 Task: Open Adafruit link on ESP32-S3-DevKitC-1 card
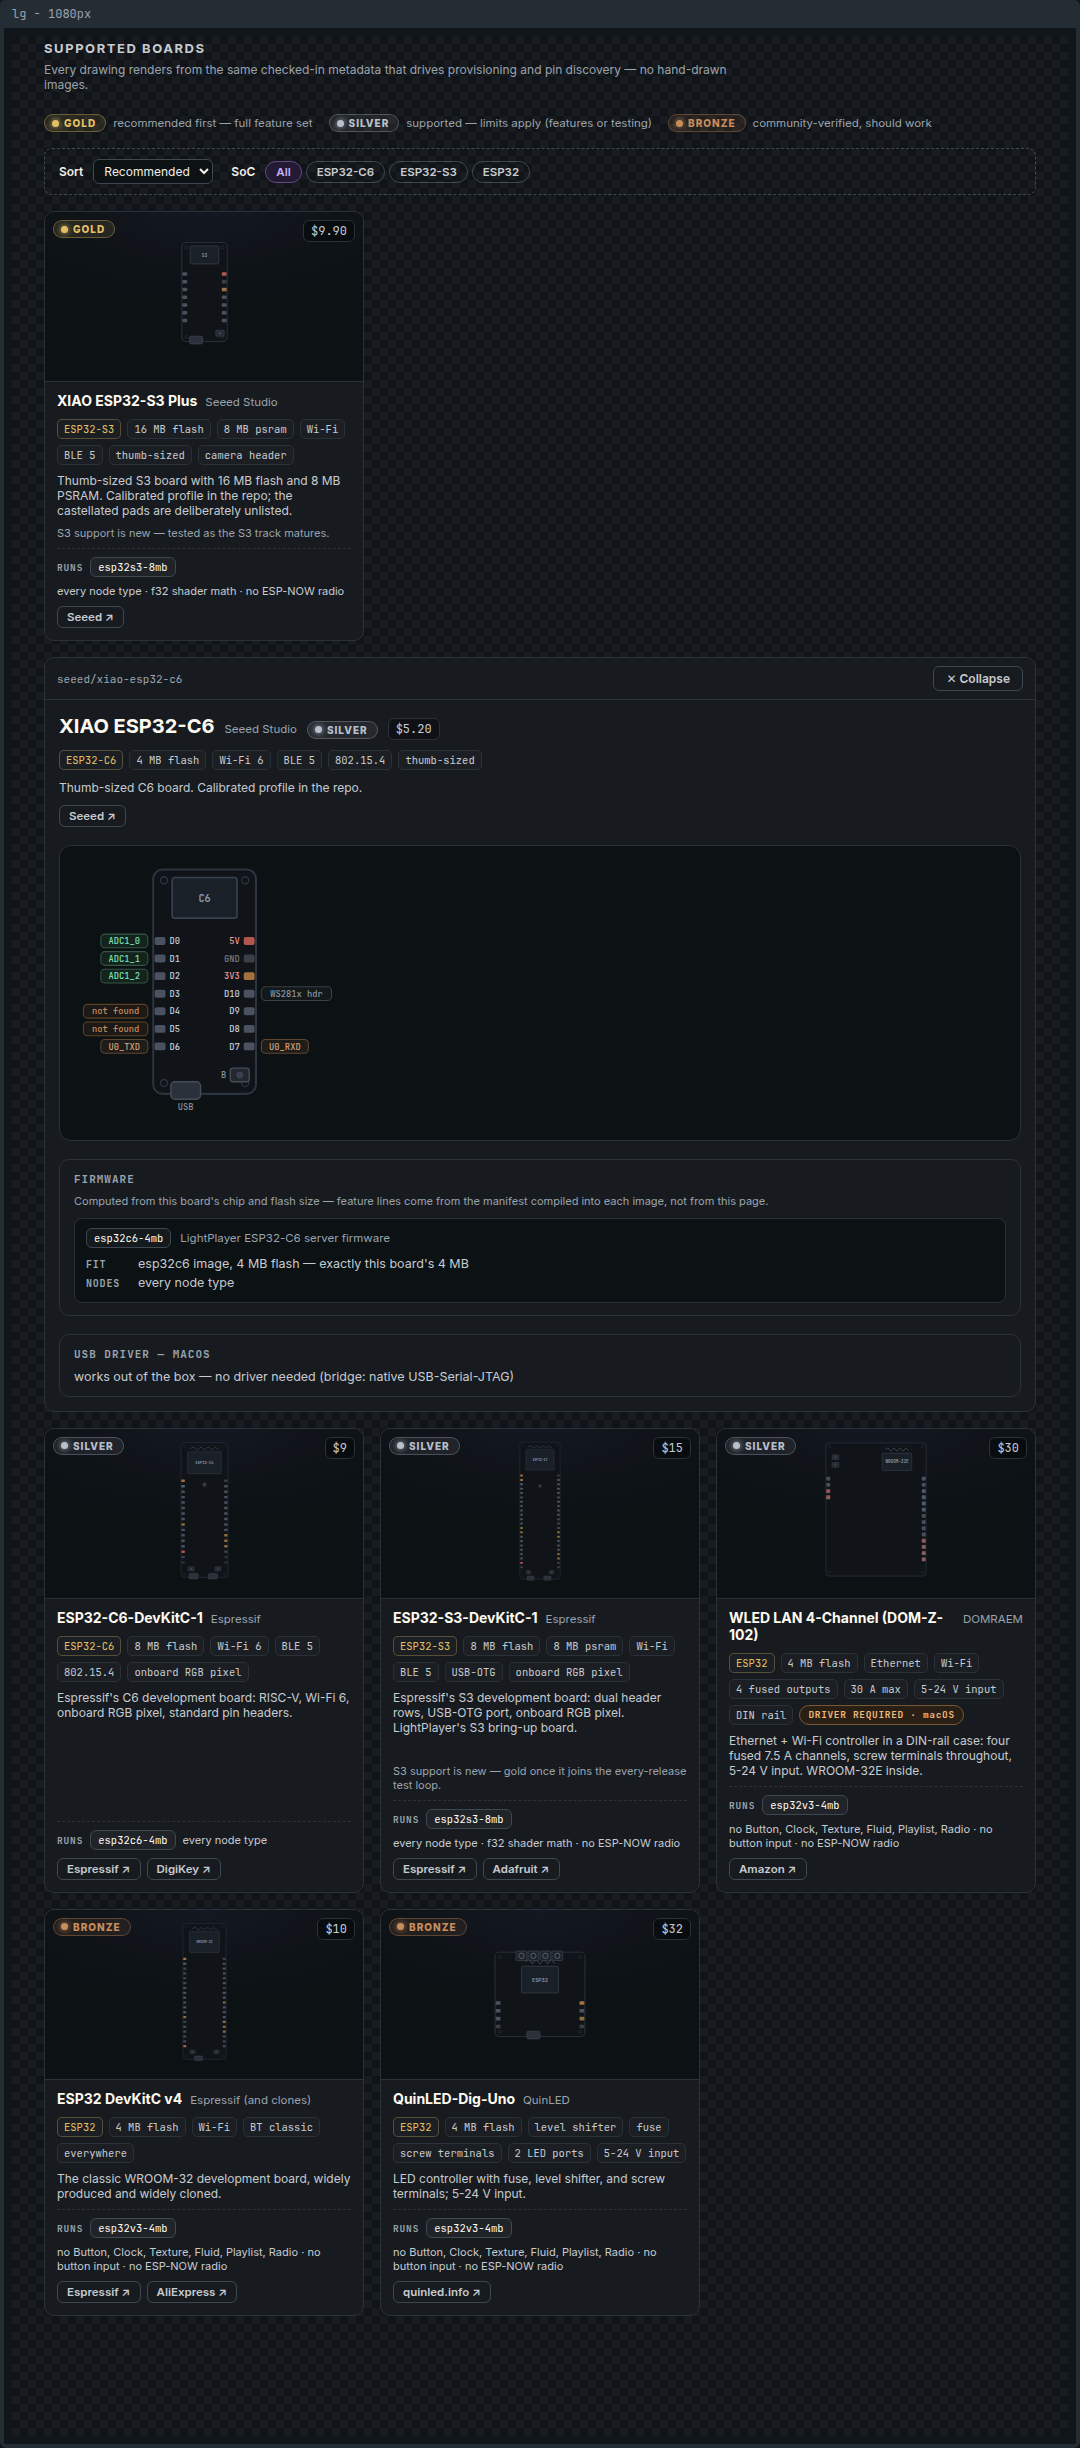point(521,1869)
